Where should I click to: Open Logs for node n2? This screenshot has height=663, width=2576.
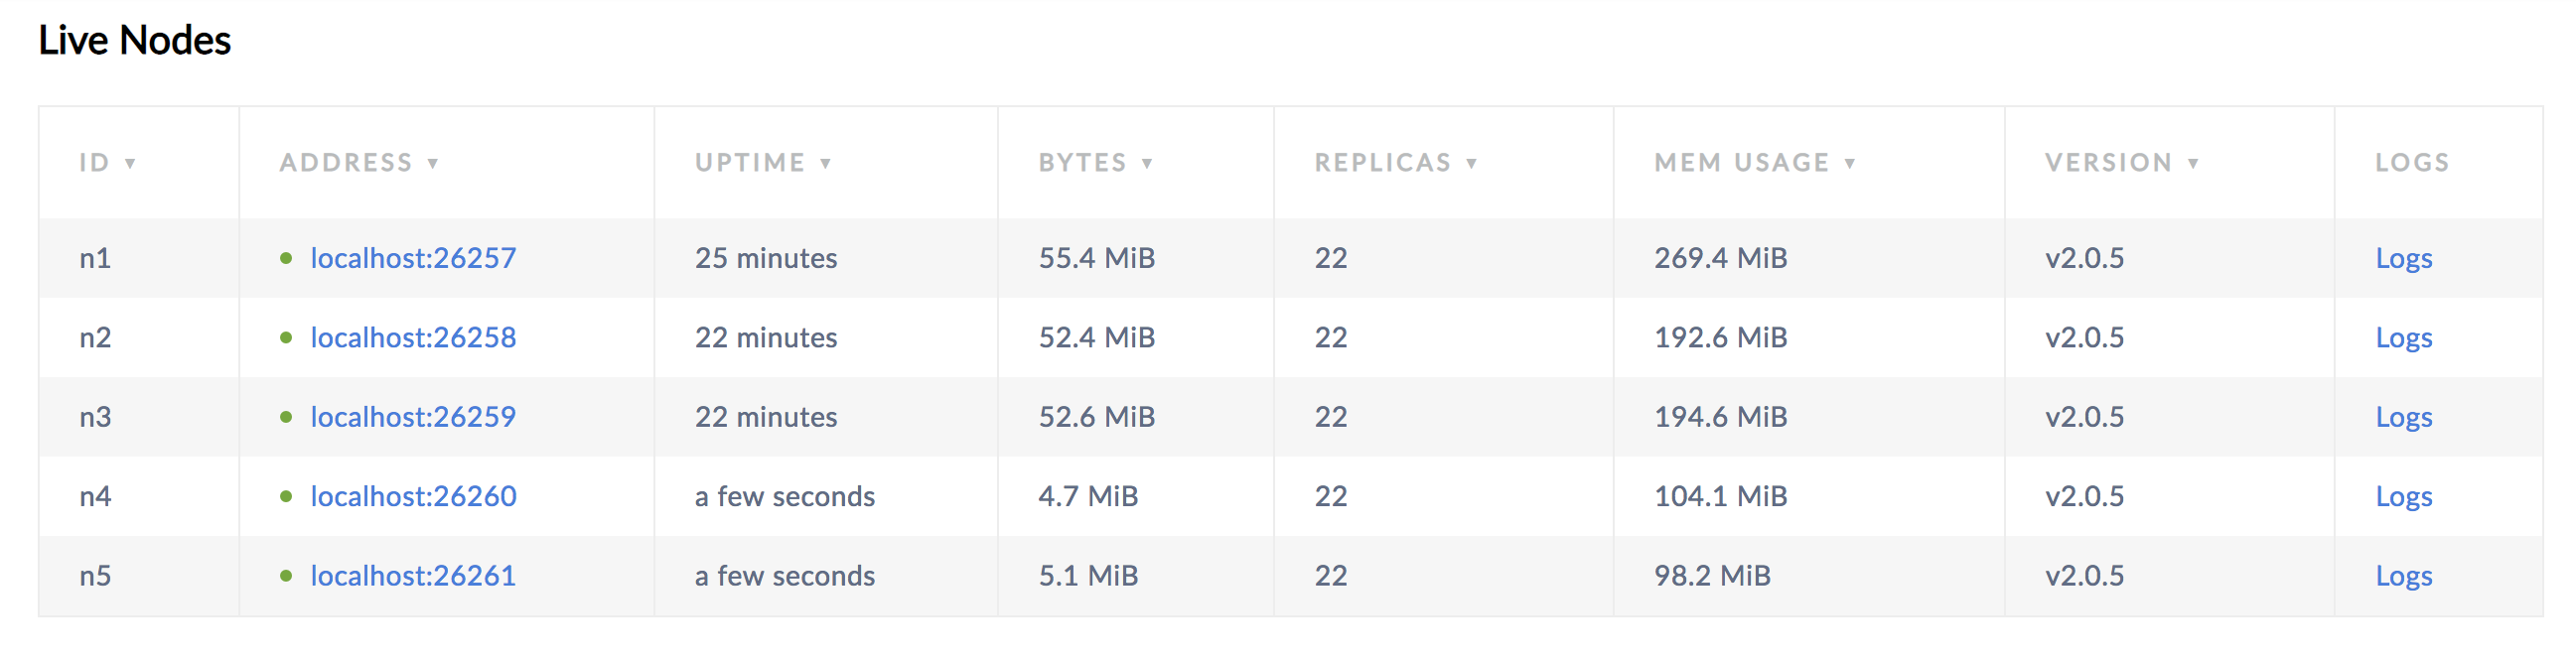2403,338
